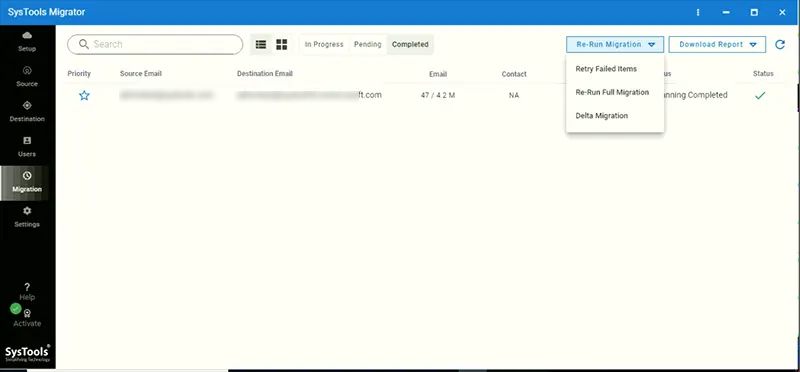Select Migration sidebar section
The width and height of the screenshot is (800, 372).
27,182
